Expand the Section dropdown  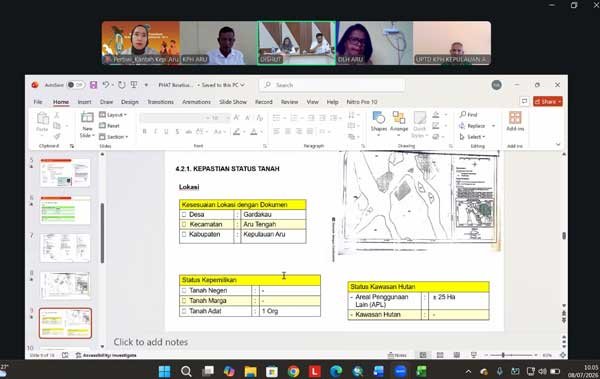coord(114,137)
